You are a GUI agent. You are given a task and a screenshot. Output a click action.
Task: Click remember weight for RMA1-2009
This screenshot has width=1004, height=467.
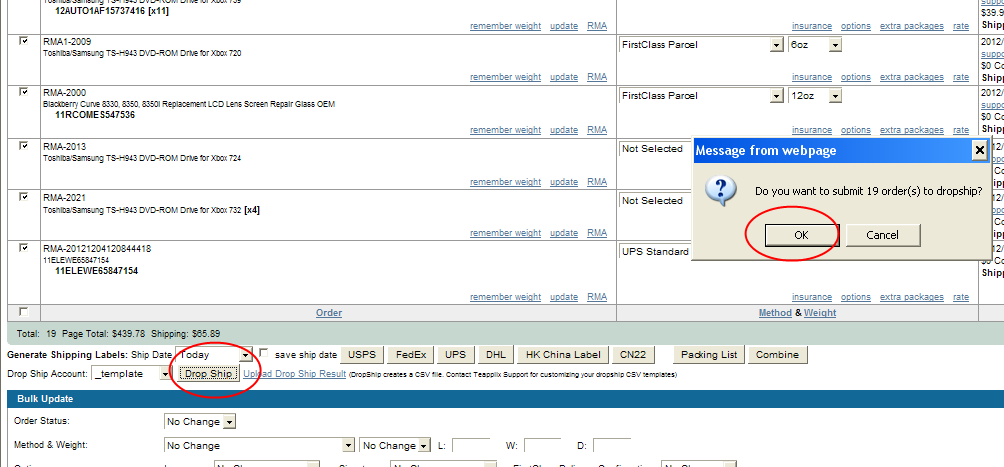[505, 77]
